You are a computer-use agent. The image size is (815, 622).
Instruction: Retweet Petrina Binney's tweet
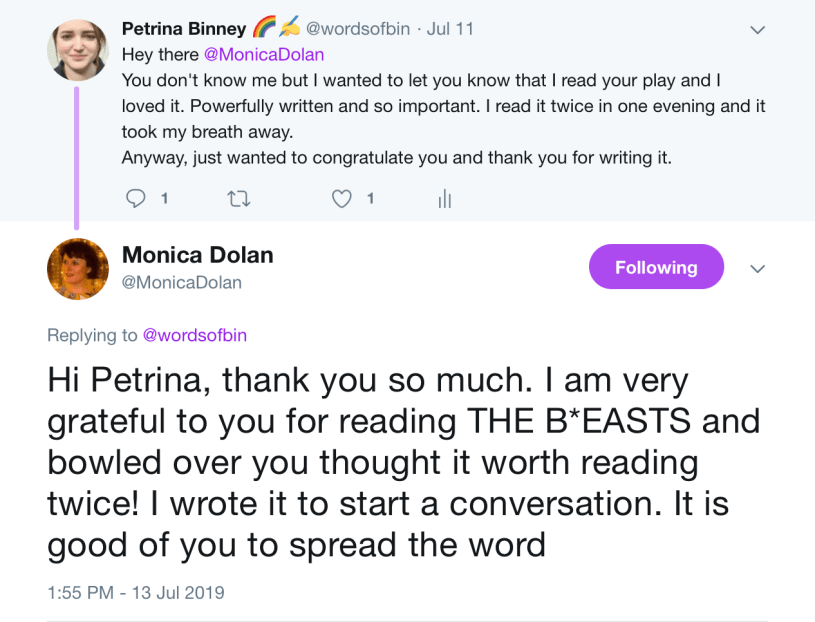[x=239, y=199]
